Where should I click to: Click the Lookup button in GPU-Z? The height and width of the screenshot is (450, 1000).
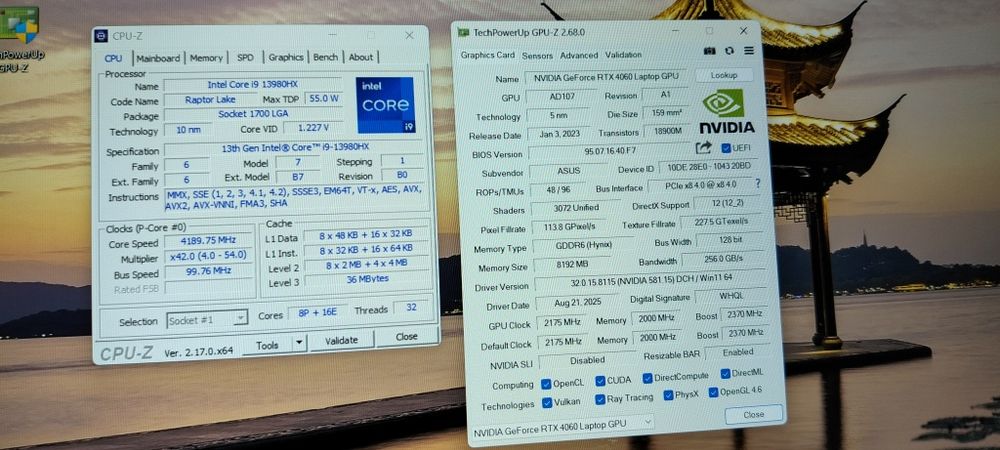pyautogui.click(x=724, y=75)
